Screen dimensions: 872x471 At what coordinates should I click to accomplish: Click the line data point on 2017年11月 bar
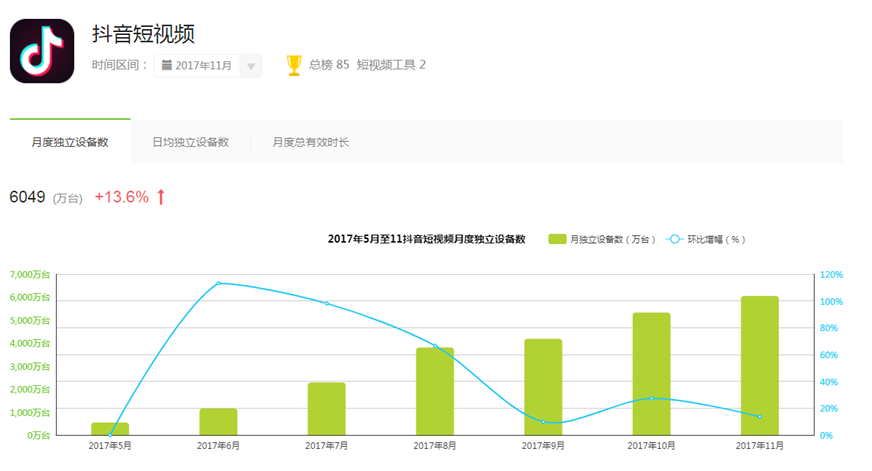pos(760,417)
